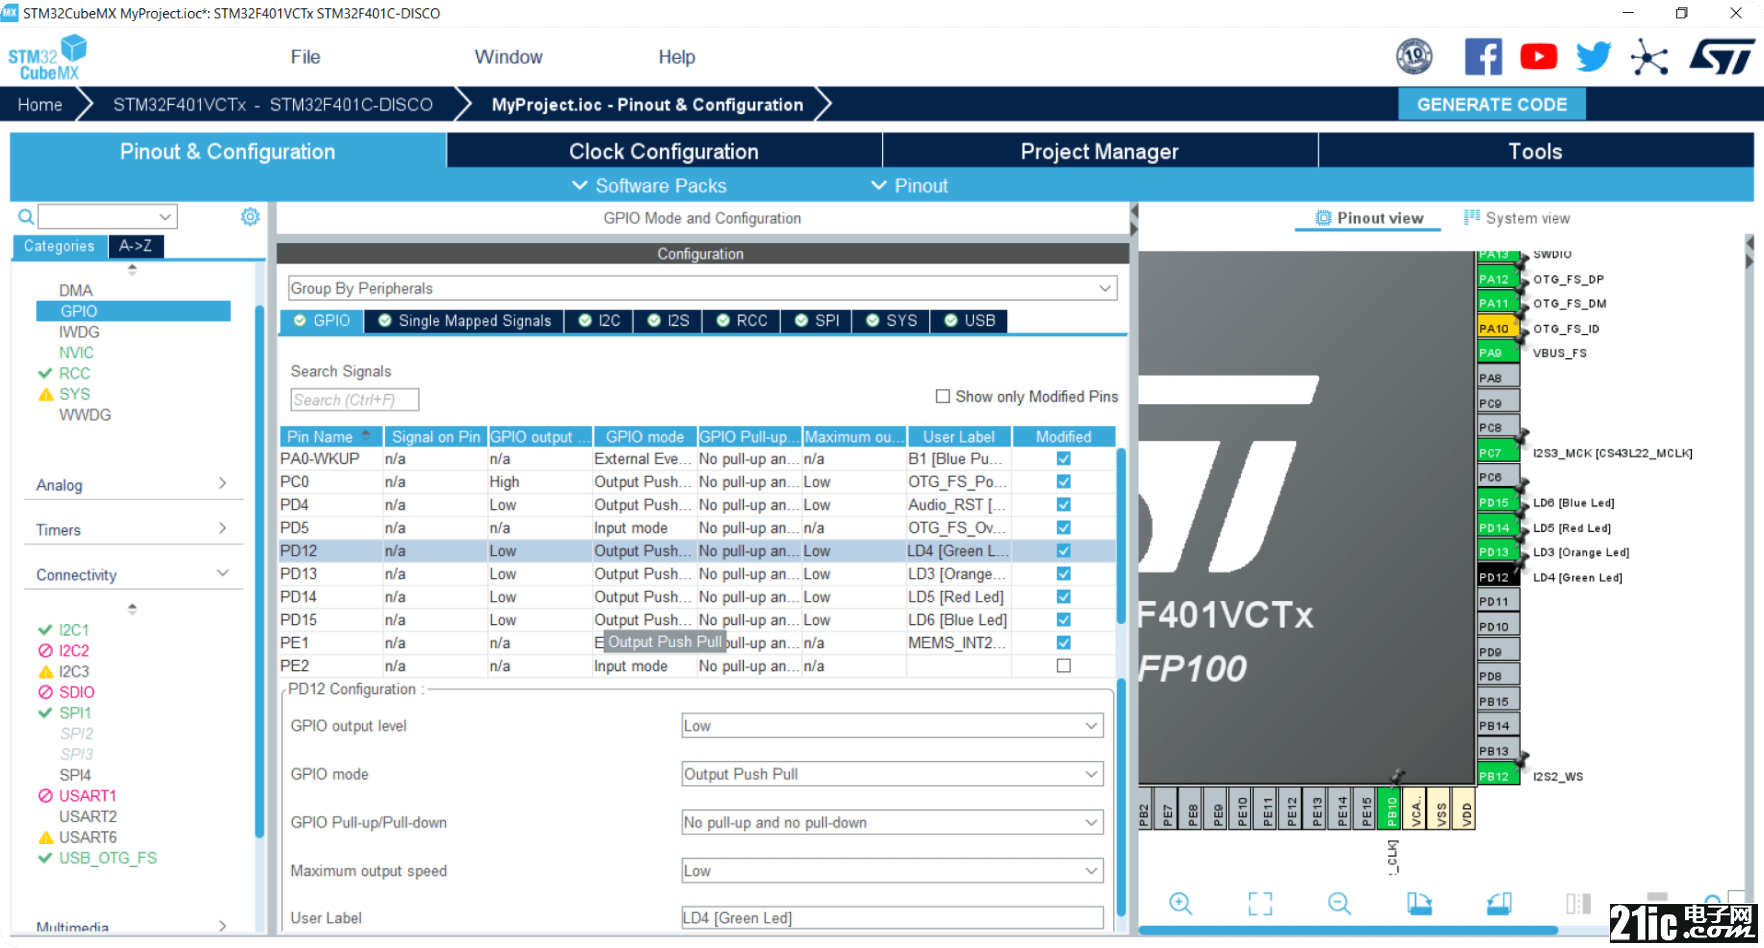The width and height of the screenshot is (1764, 948).
Task: Select SPI1 in Connectivity list
Action: coord(74,713)
